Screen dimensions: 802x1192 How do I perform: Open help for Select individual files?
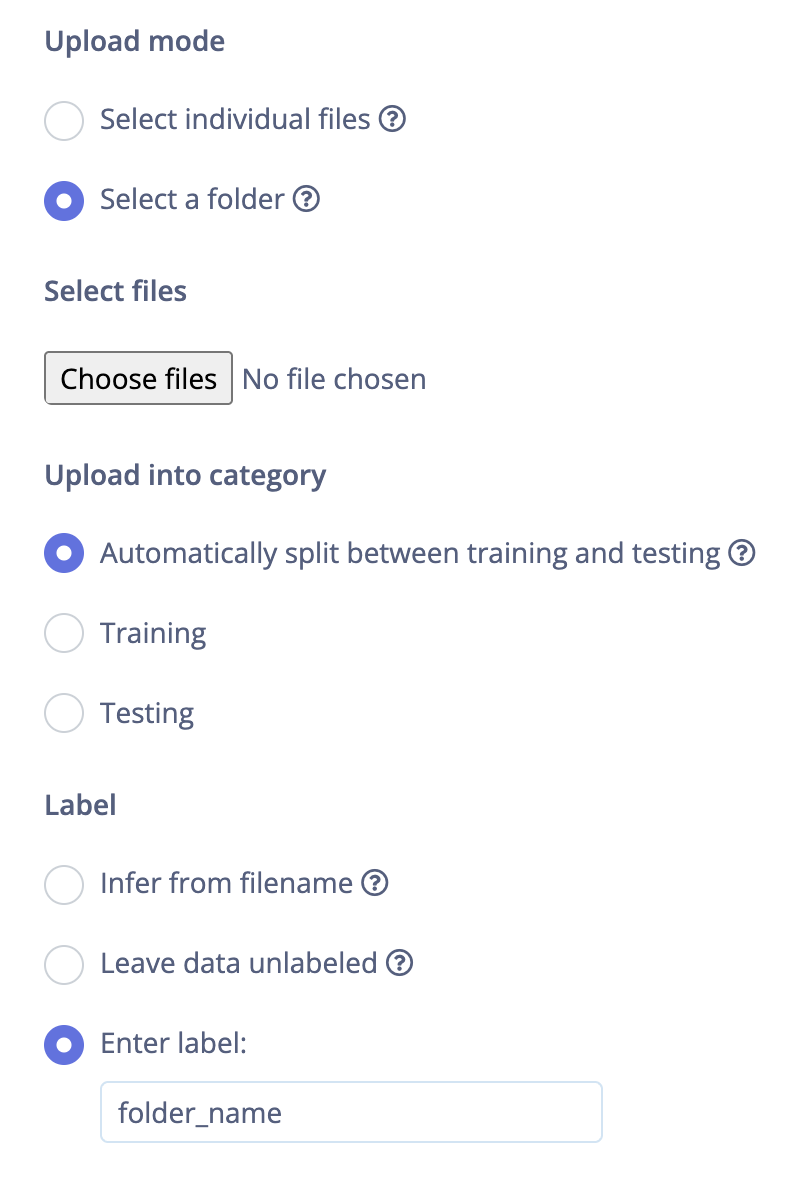(393, 121)
